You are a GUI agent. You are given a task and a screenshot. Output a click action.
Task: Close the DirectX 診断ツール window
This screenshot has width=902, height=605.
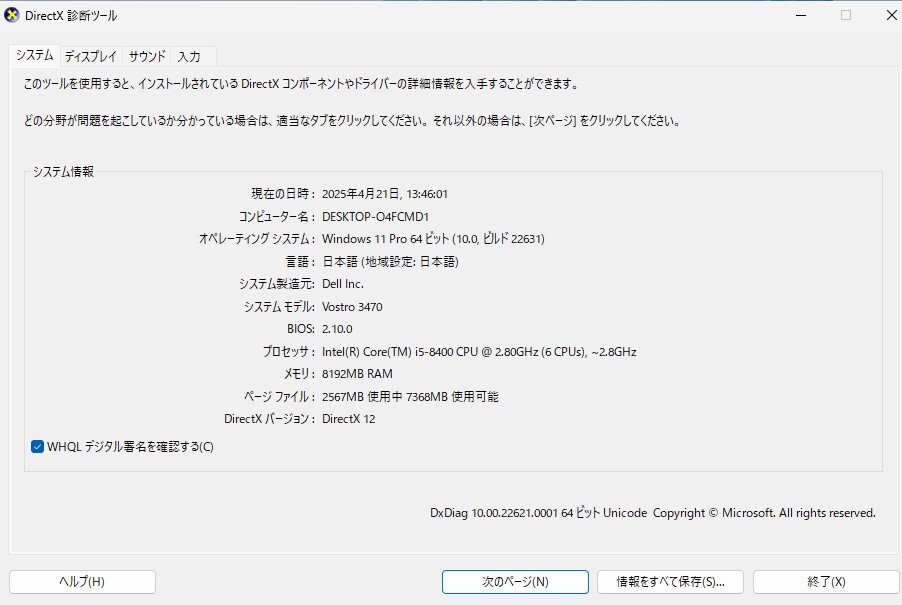tap(891, 16)
